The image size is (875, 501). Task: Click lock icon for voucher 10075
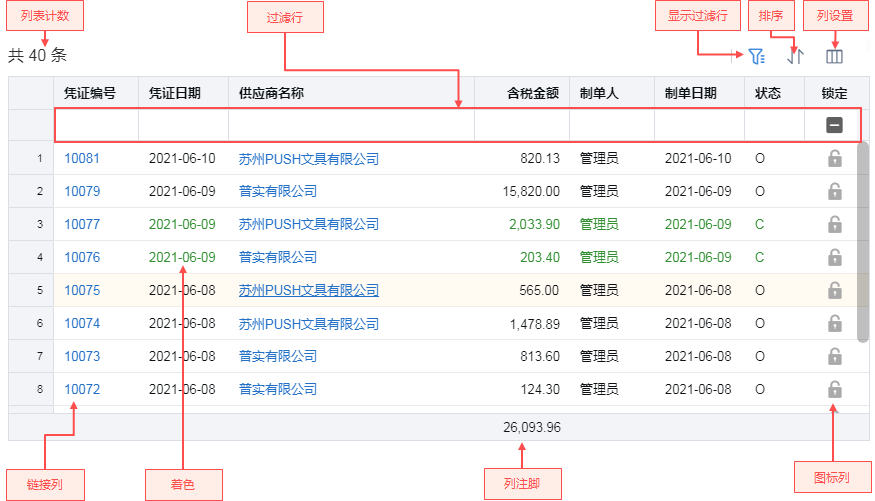pyautogui.click(x=834, y=290)
